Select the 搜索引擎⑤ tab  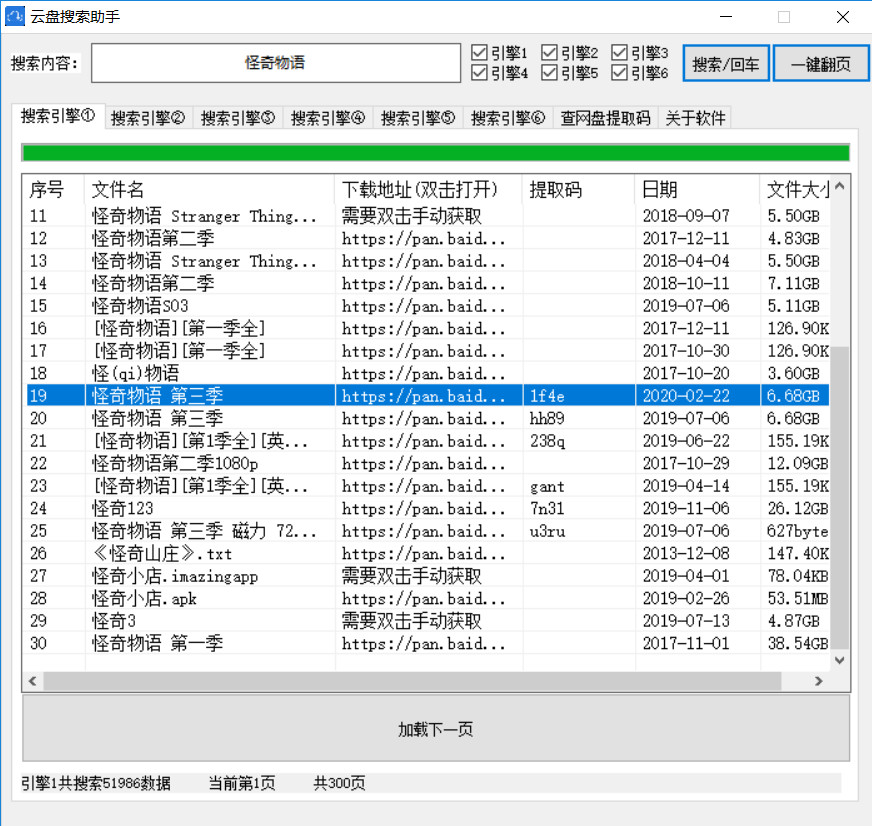pyautogui.click(x=418, y=118)
